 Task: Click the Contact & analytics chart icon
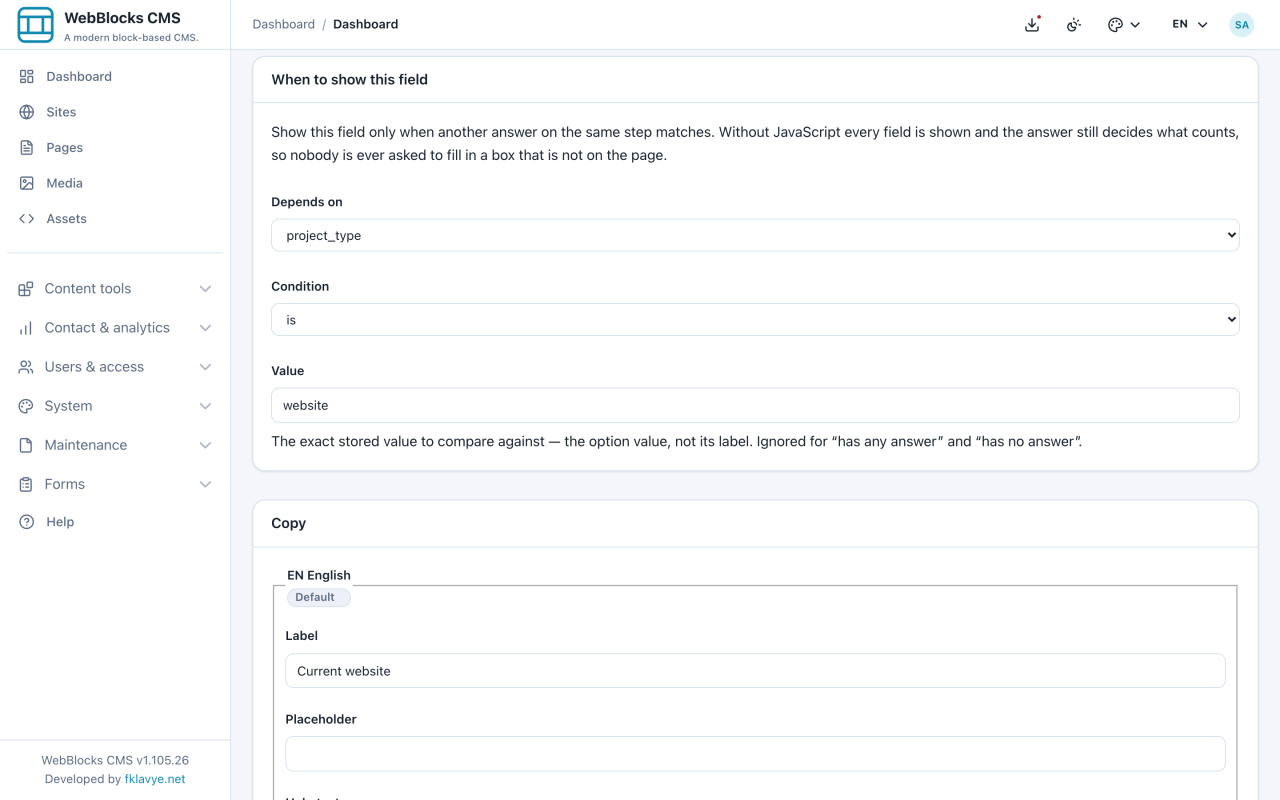coord(26,328)
